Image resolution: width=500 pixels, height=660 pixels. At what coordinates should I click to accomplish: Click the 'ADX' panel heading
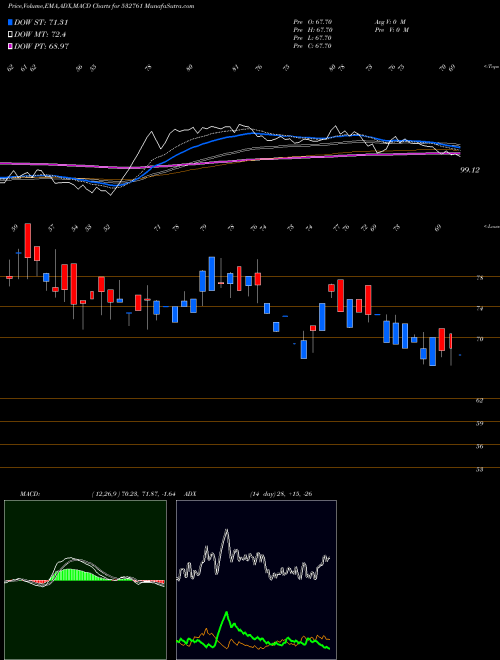189,494
